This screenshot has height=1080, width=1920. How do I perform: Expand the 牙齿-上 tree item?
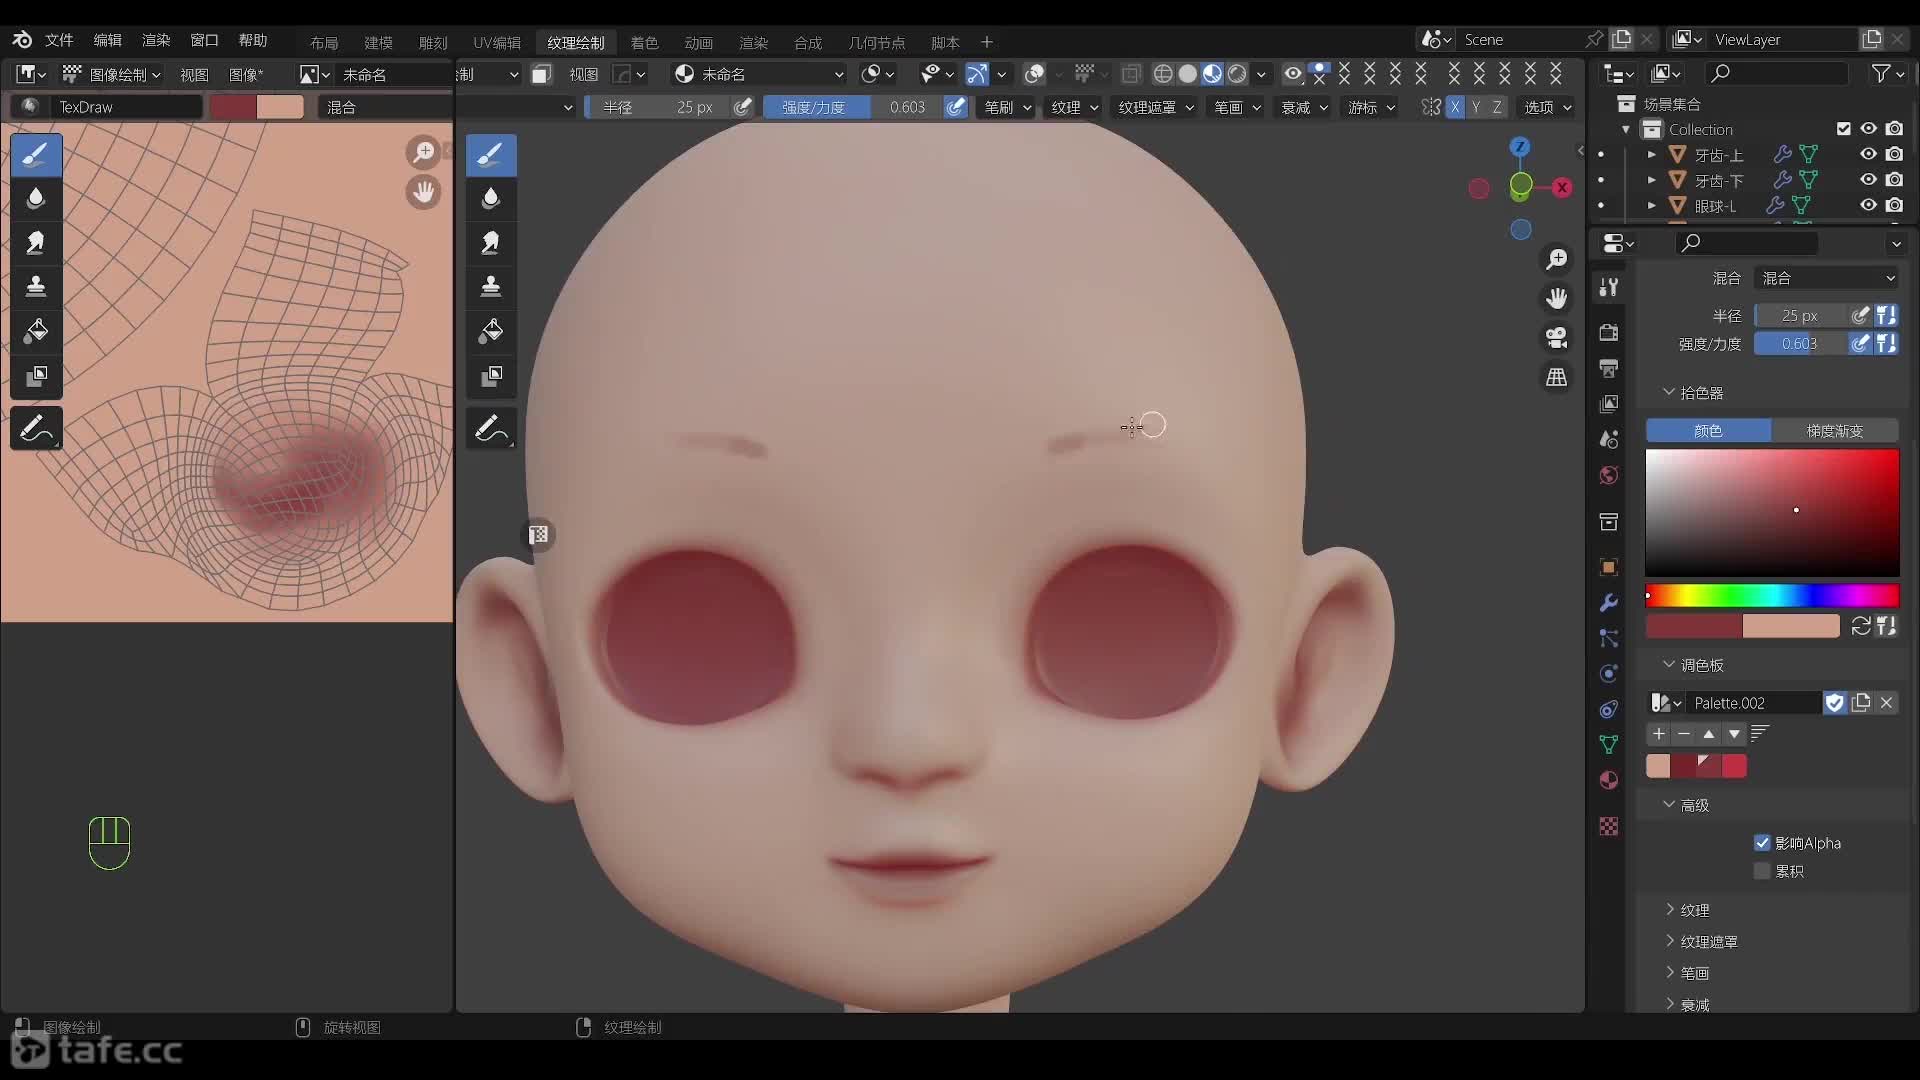click(x=1651, y=155)
